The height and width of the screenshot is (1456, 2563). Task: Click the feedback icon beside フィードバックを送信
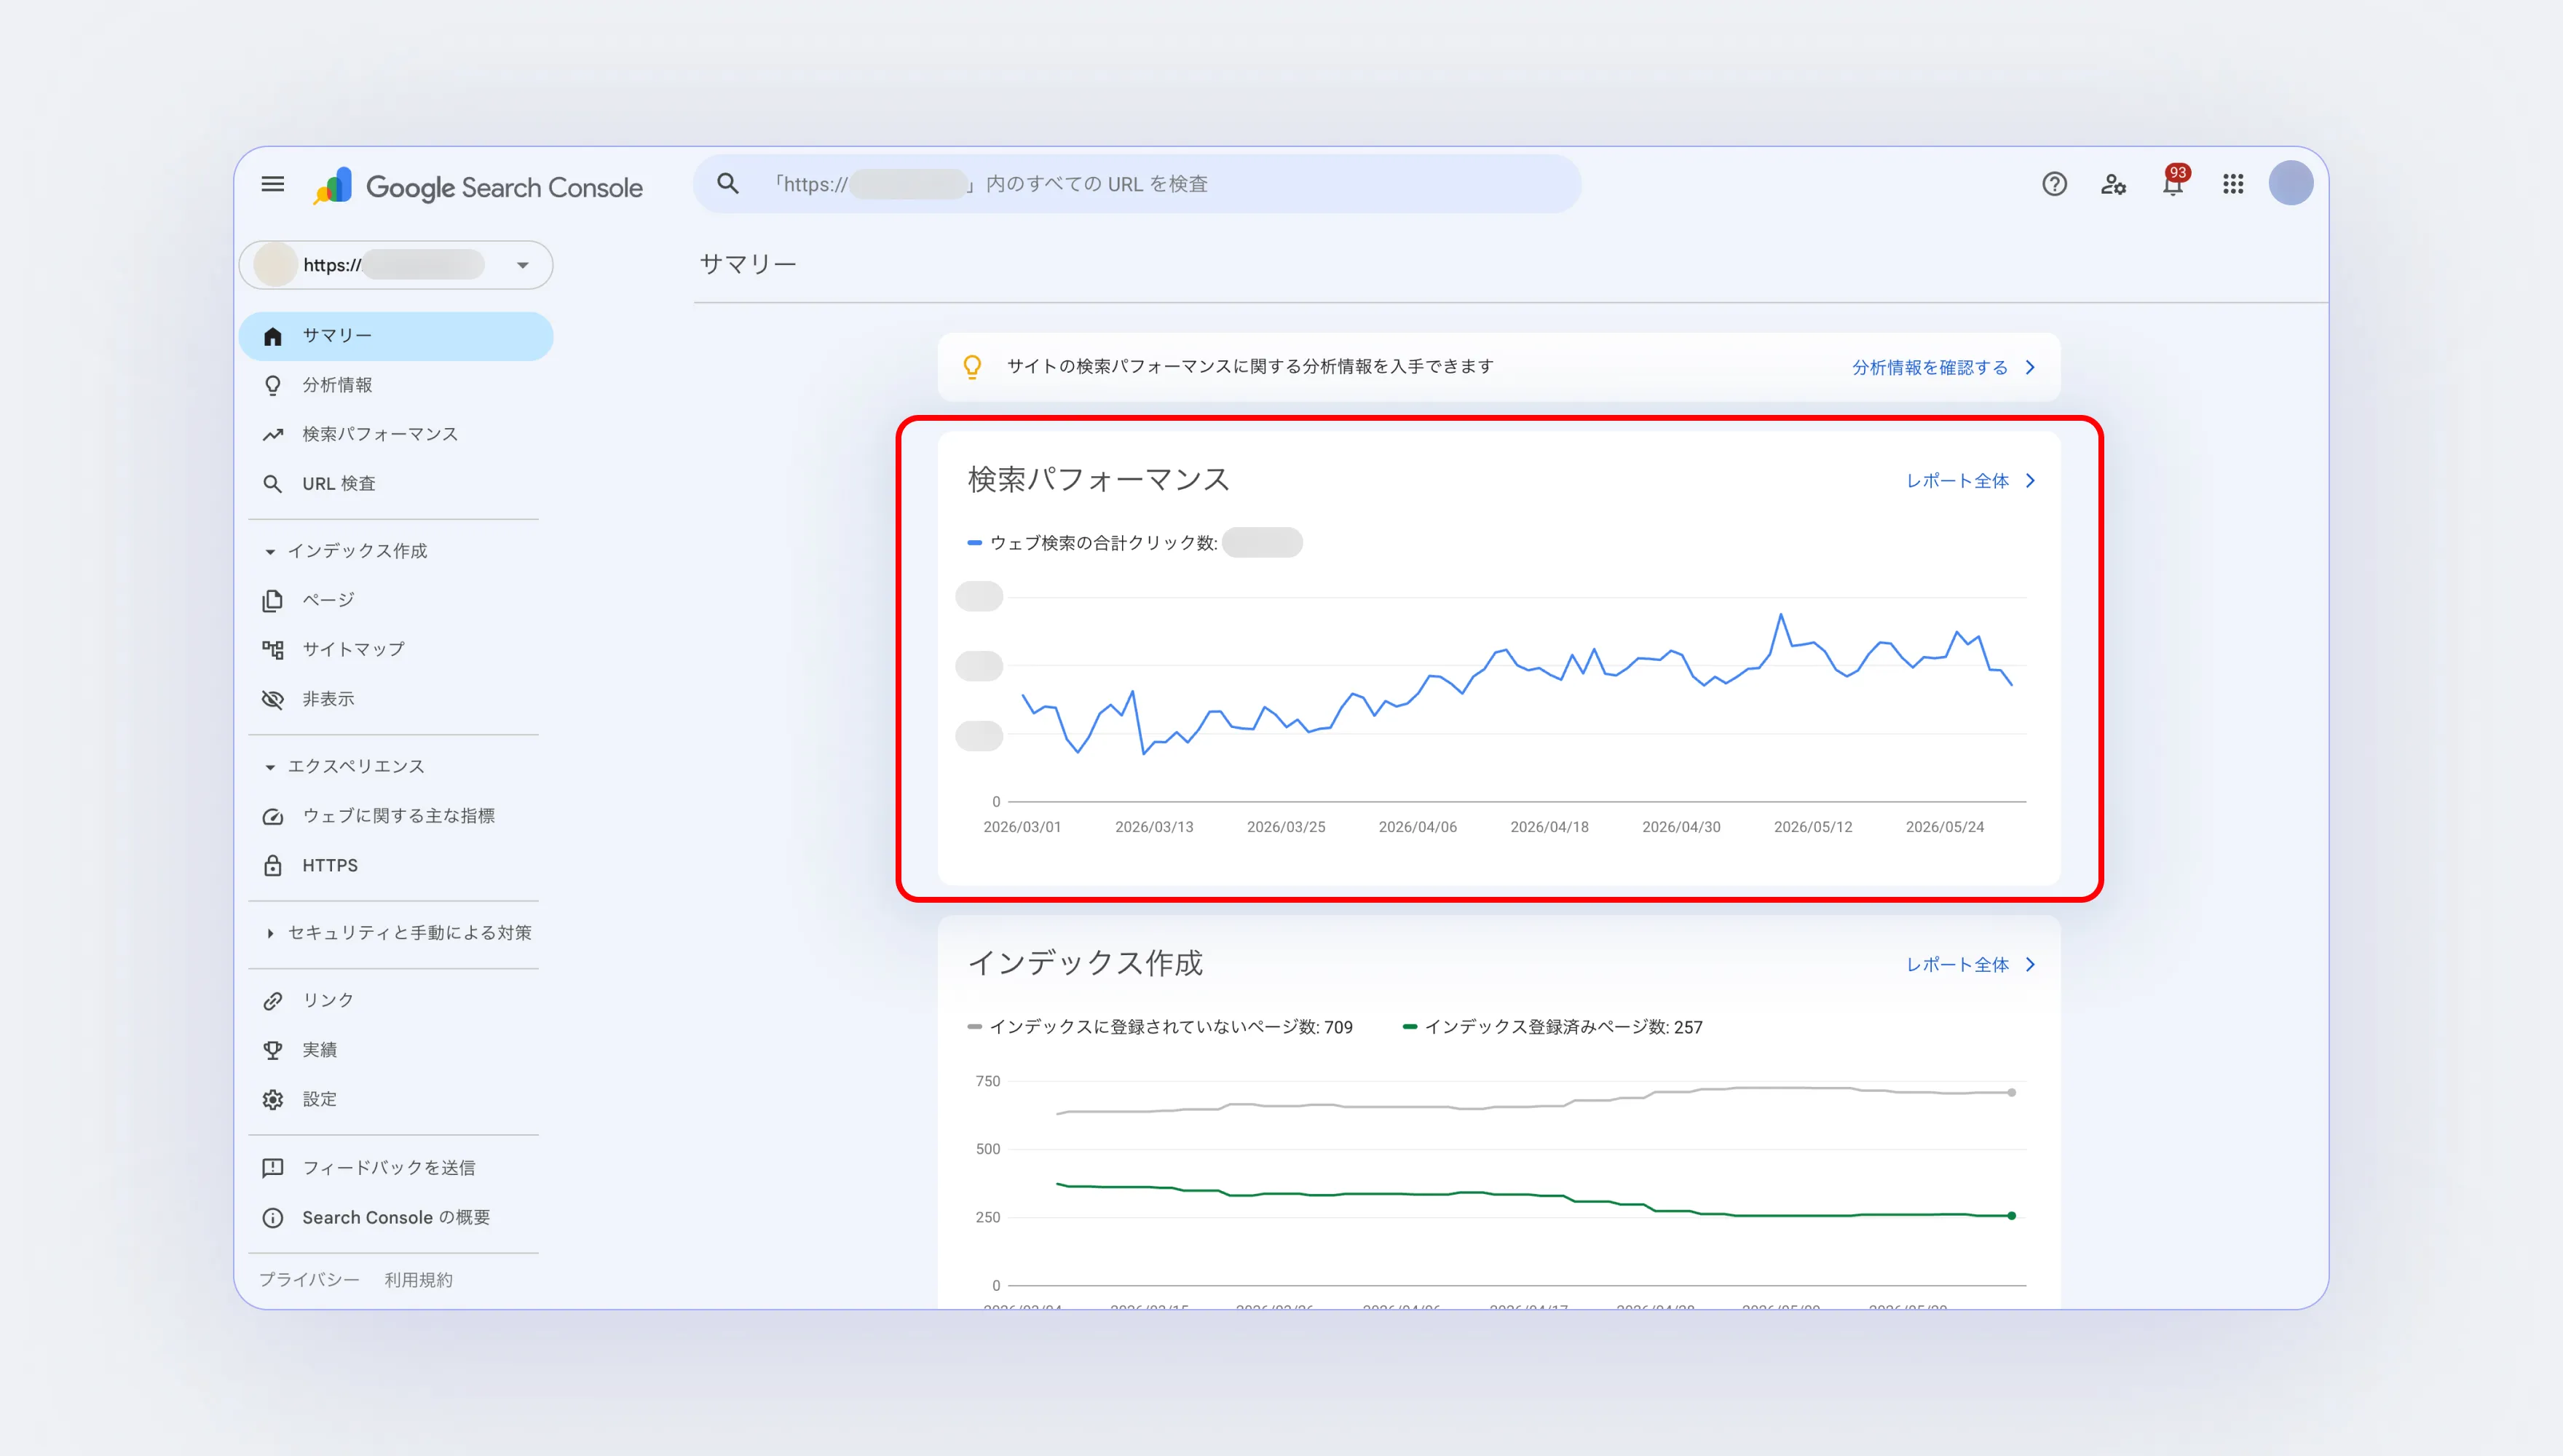[x=272, y=1168]
